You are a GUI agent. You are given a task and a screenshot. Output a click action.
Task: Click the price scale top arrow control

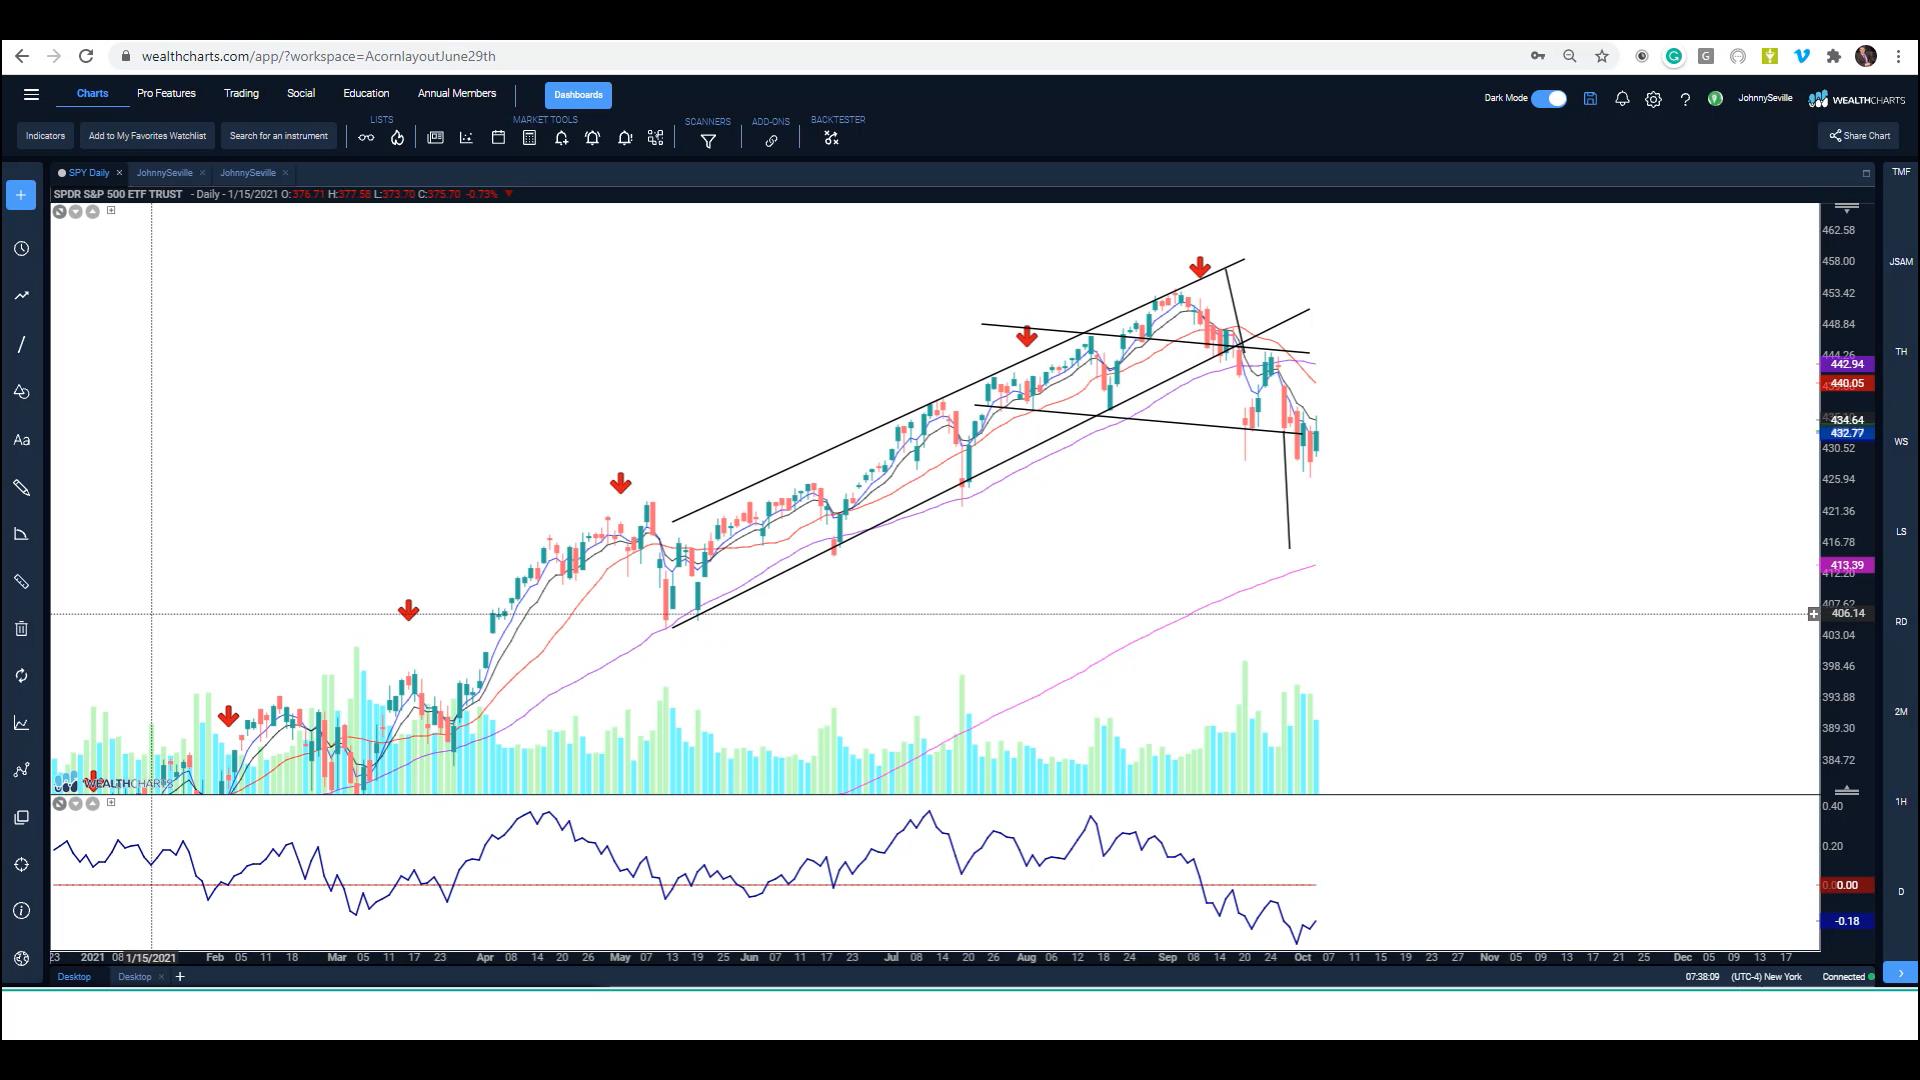coord(1847,207)
